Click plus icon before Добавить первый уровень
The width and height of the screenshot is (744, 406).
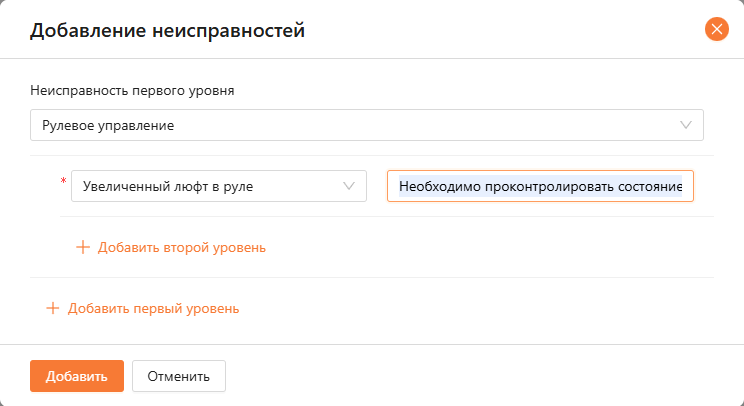click(x=53, y=308)
